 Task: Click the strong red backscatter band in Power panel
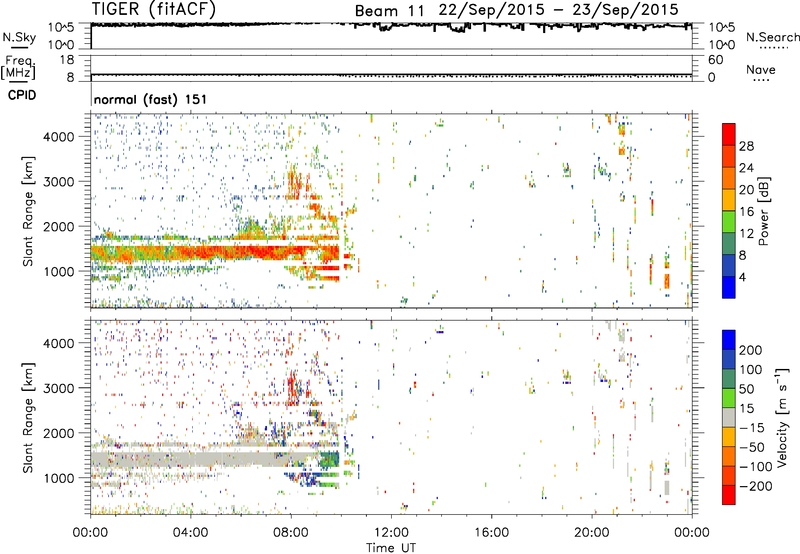point(214,253)
